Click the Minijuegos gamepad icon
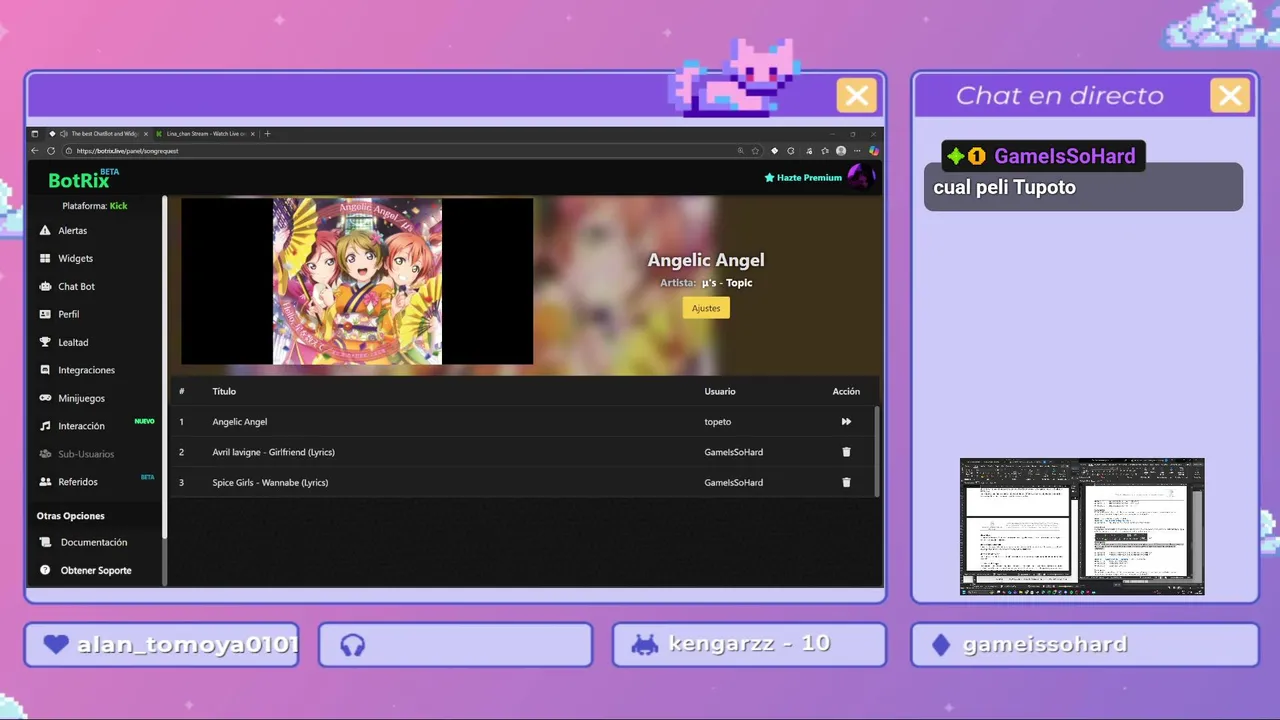 point(45,398)
